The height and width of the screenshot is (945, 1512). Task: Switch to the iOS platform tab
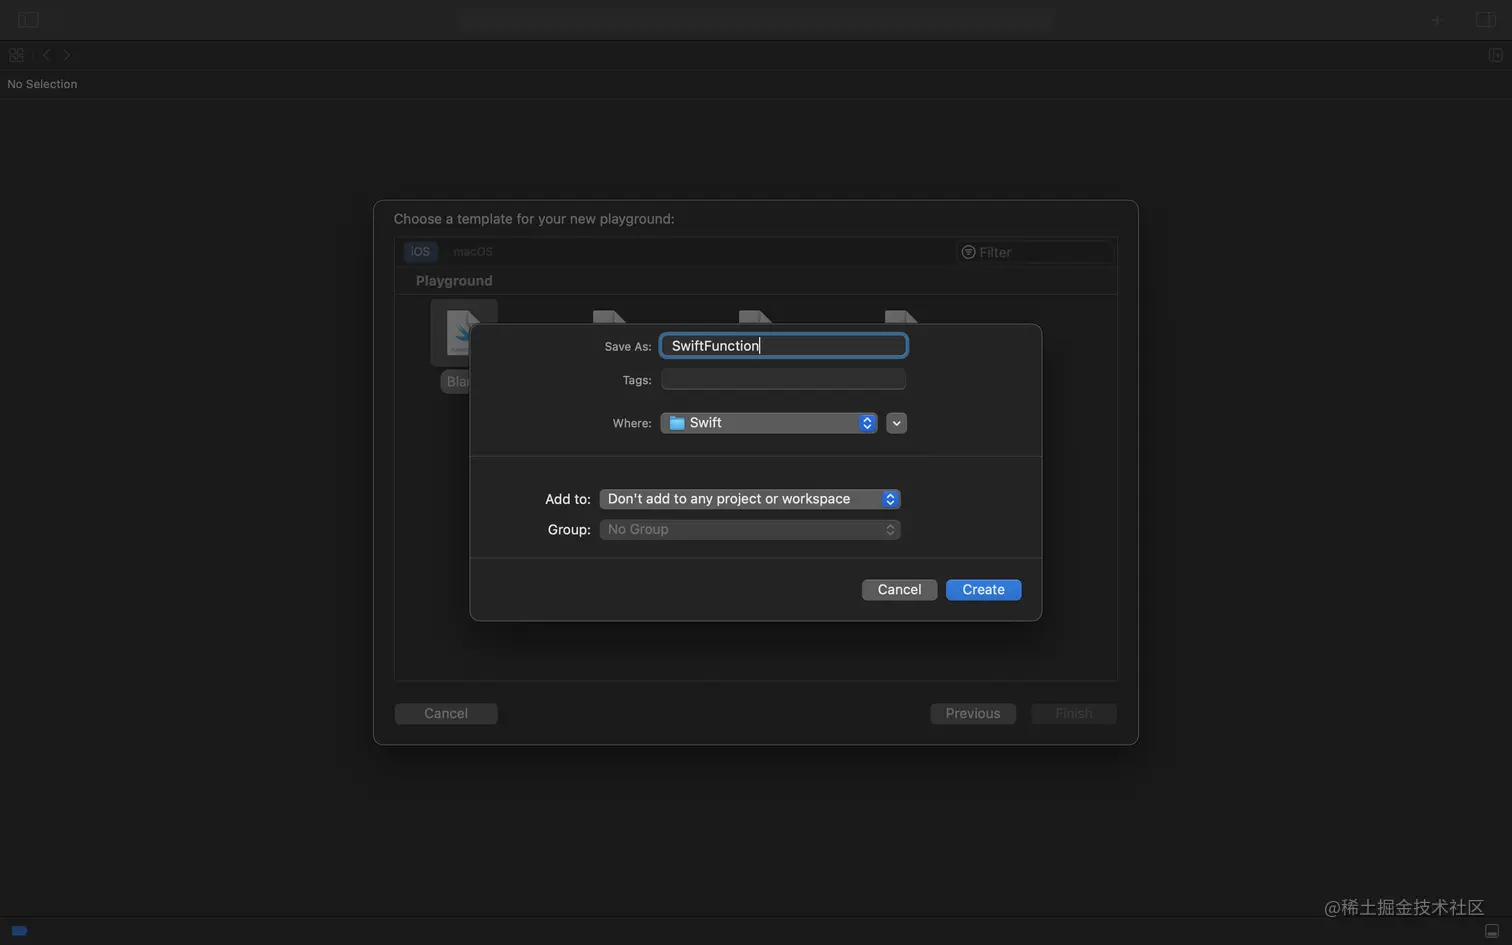(x=420, y=251)
